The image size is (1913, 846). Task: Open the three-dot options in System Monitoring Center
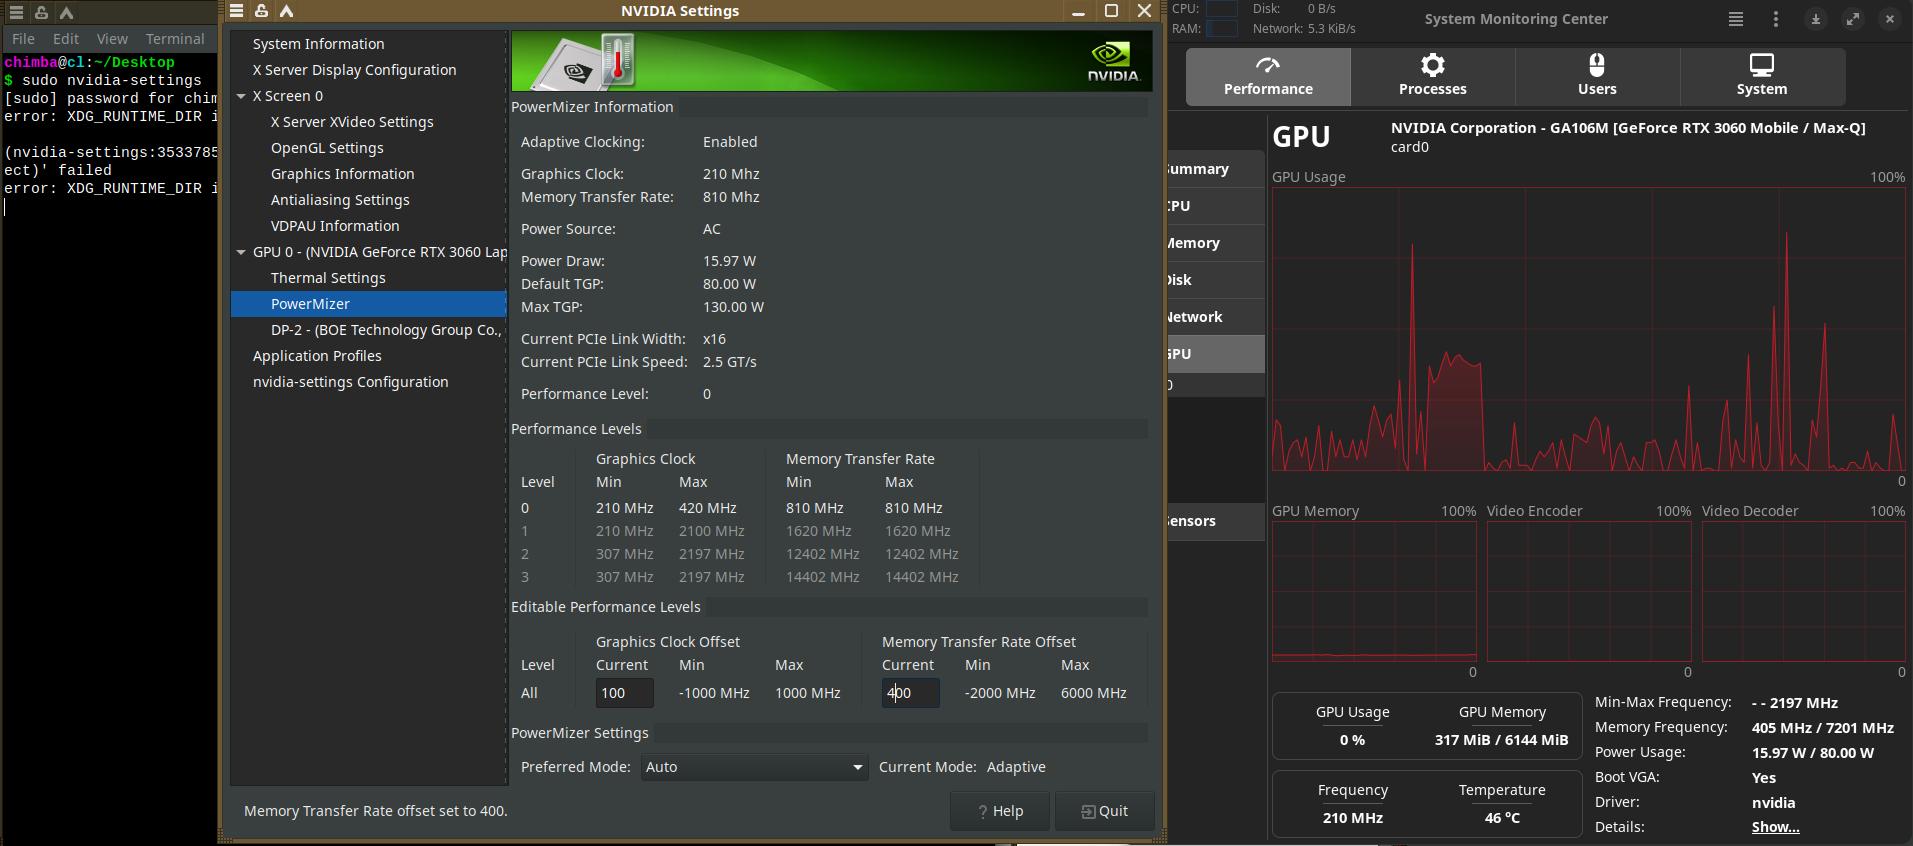click(x=1776, y=19)
